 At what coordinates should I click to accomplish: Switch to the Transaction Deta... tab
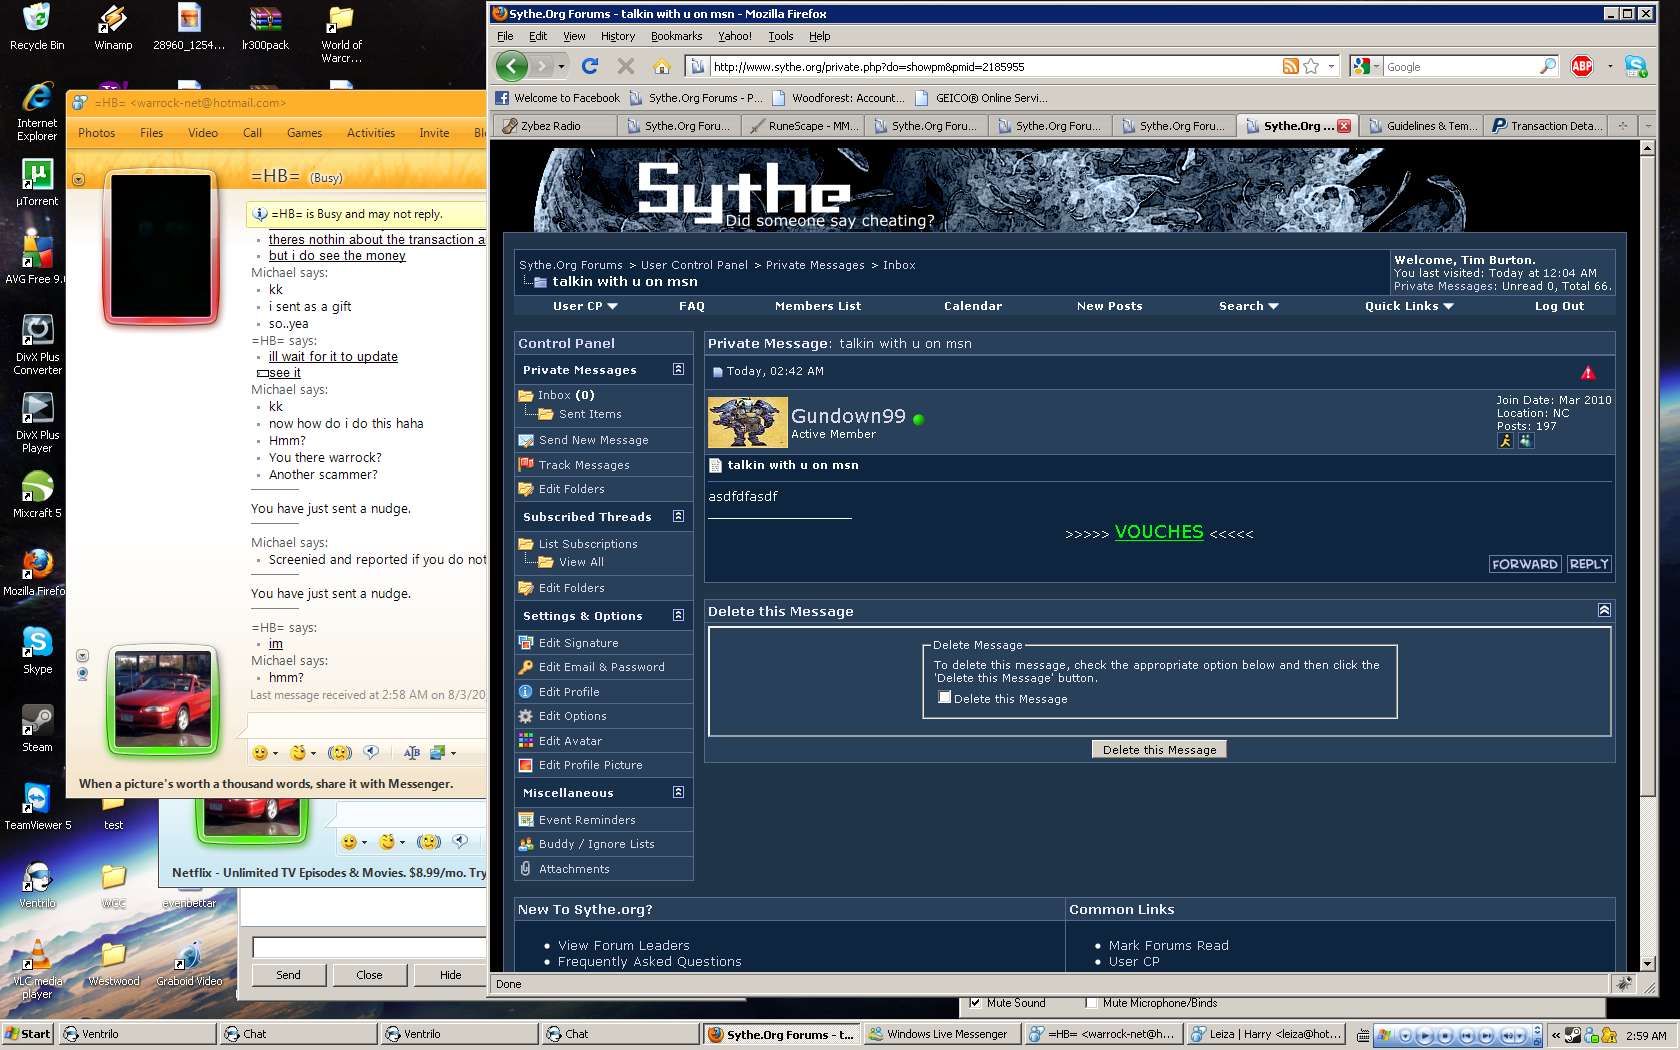pyautogui.click(x=1547, y=126)
